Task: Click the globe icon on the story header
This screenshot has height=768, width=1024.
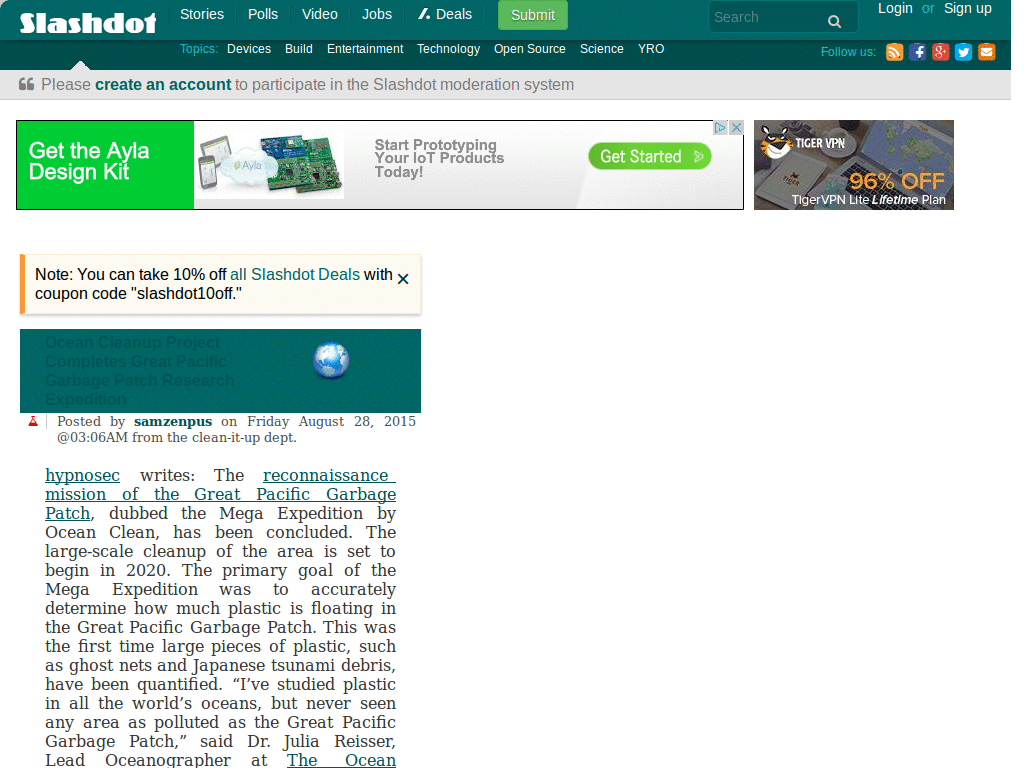Action: point(330,360)
